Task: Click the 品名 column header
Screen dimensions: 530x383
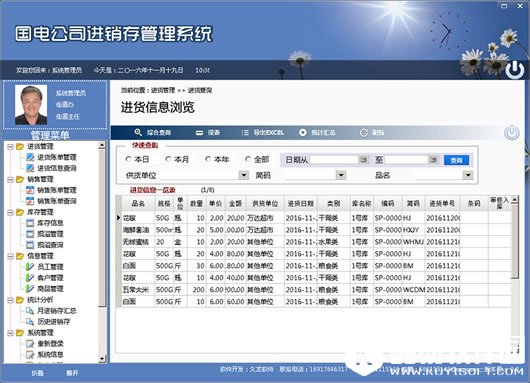Action: [x=138, y=204]
